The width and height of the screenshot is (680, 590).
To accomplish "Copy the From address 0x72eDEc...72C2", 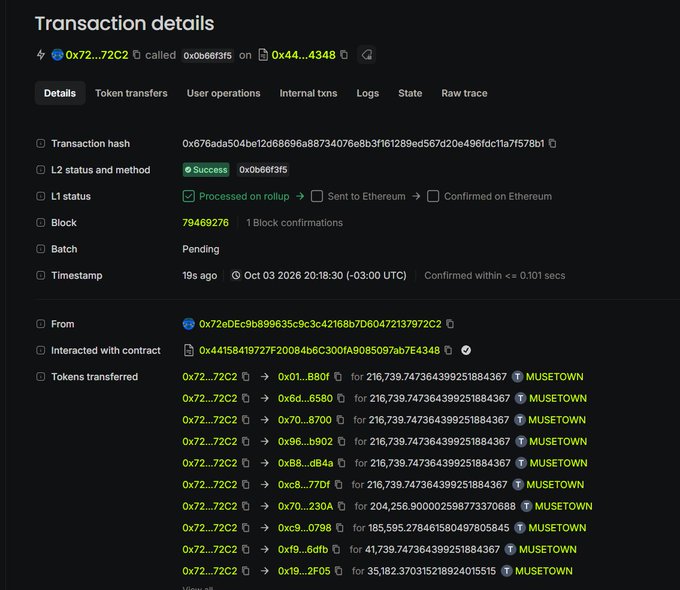I will coord(450,324).
